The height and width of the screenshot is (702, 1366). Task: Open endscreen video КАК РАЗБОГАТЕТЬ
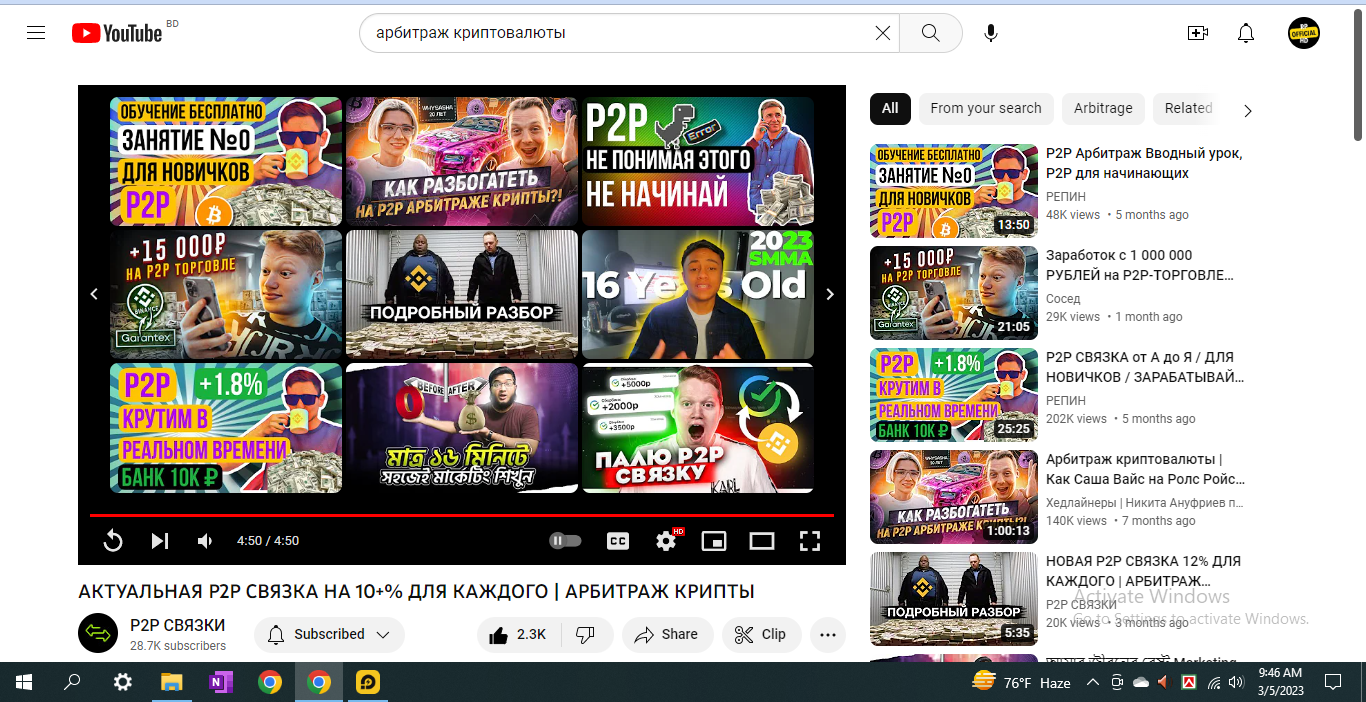pyautogui.click(x=462, y=161)
